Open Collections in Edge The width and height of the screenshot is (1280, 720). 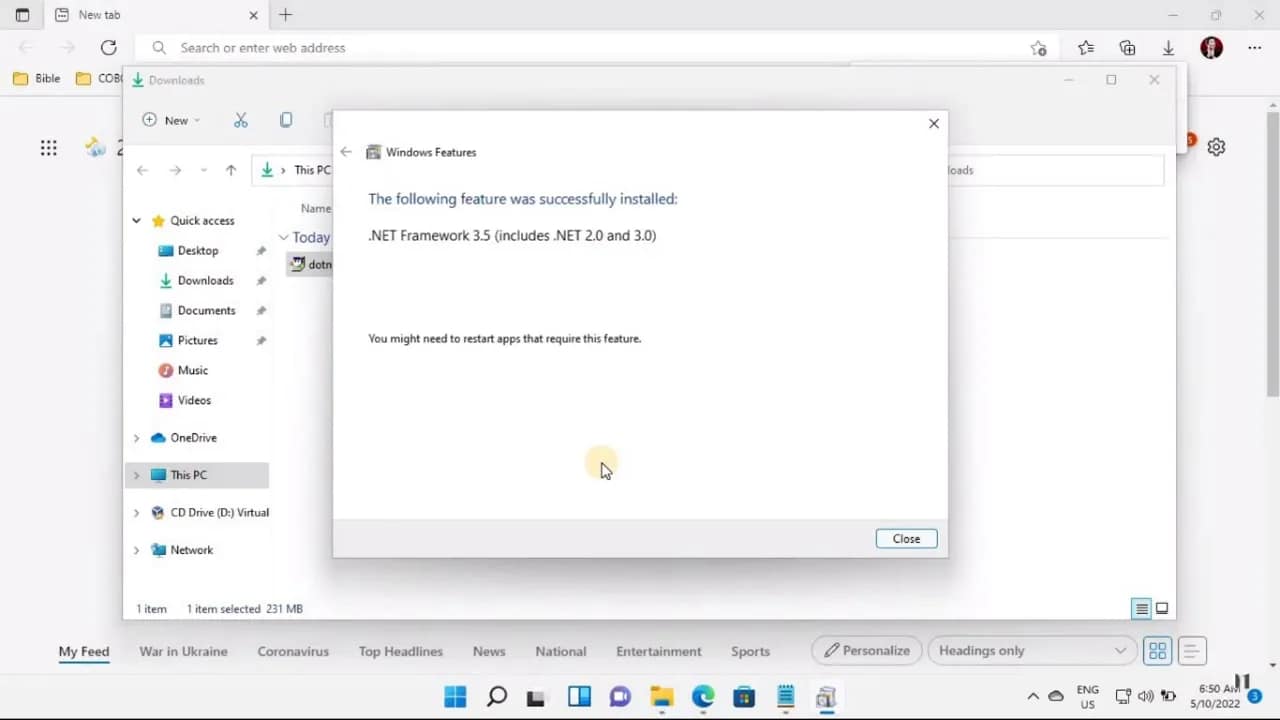[1128, 47]
